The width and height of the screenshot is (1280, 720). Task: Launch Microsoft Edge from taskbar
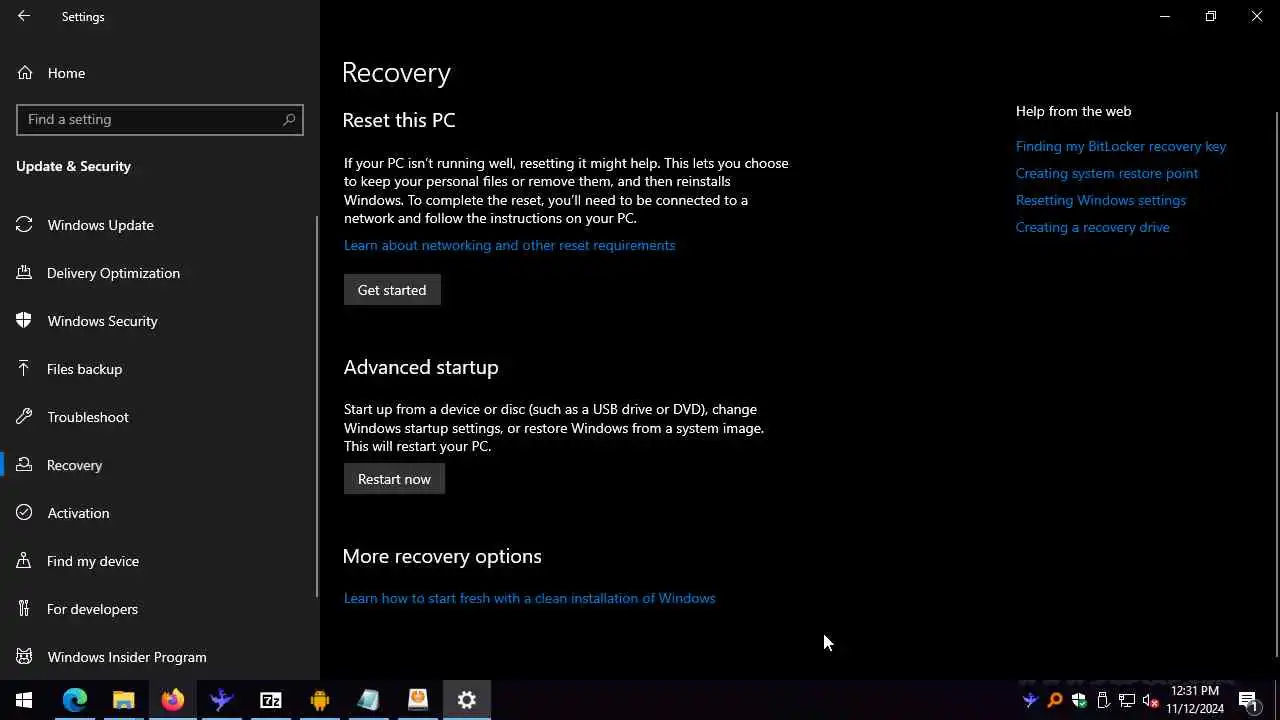tap(74, 700)
